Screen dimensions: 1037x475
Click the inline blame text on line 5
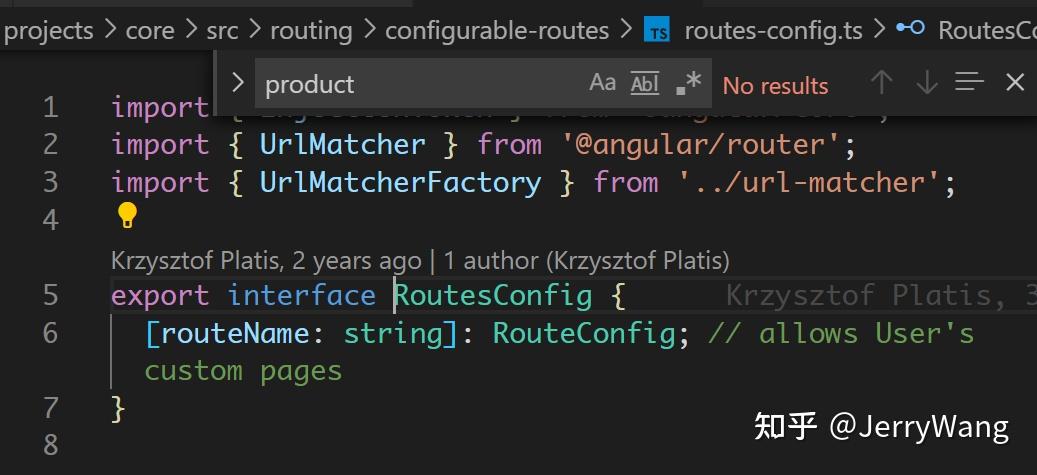tap(880, 295)
